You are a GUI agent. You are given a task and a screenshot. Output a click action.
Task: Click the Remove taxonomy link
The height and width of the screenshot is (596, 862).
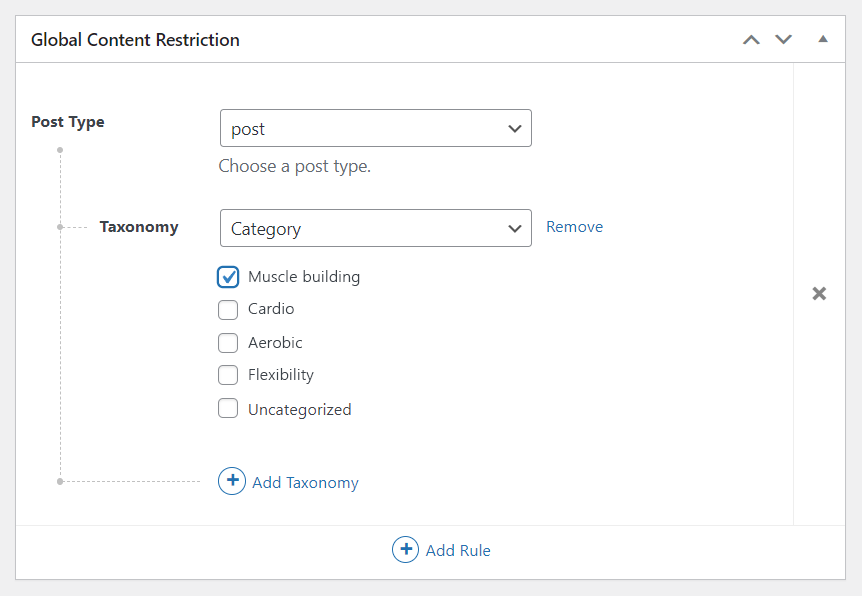point(574,227)
